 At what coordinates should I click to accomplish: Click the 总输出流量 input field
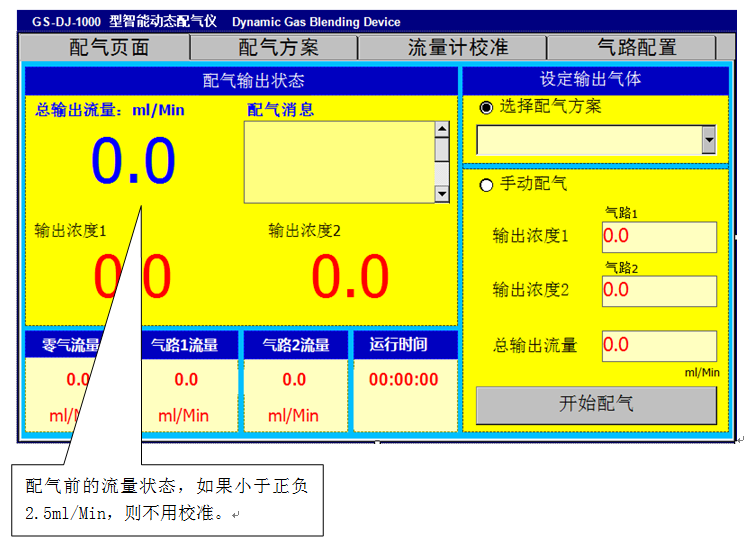[x=658, y=345]
